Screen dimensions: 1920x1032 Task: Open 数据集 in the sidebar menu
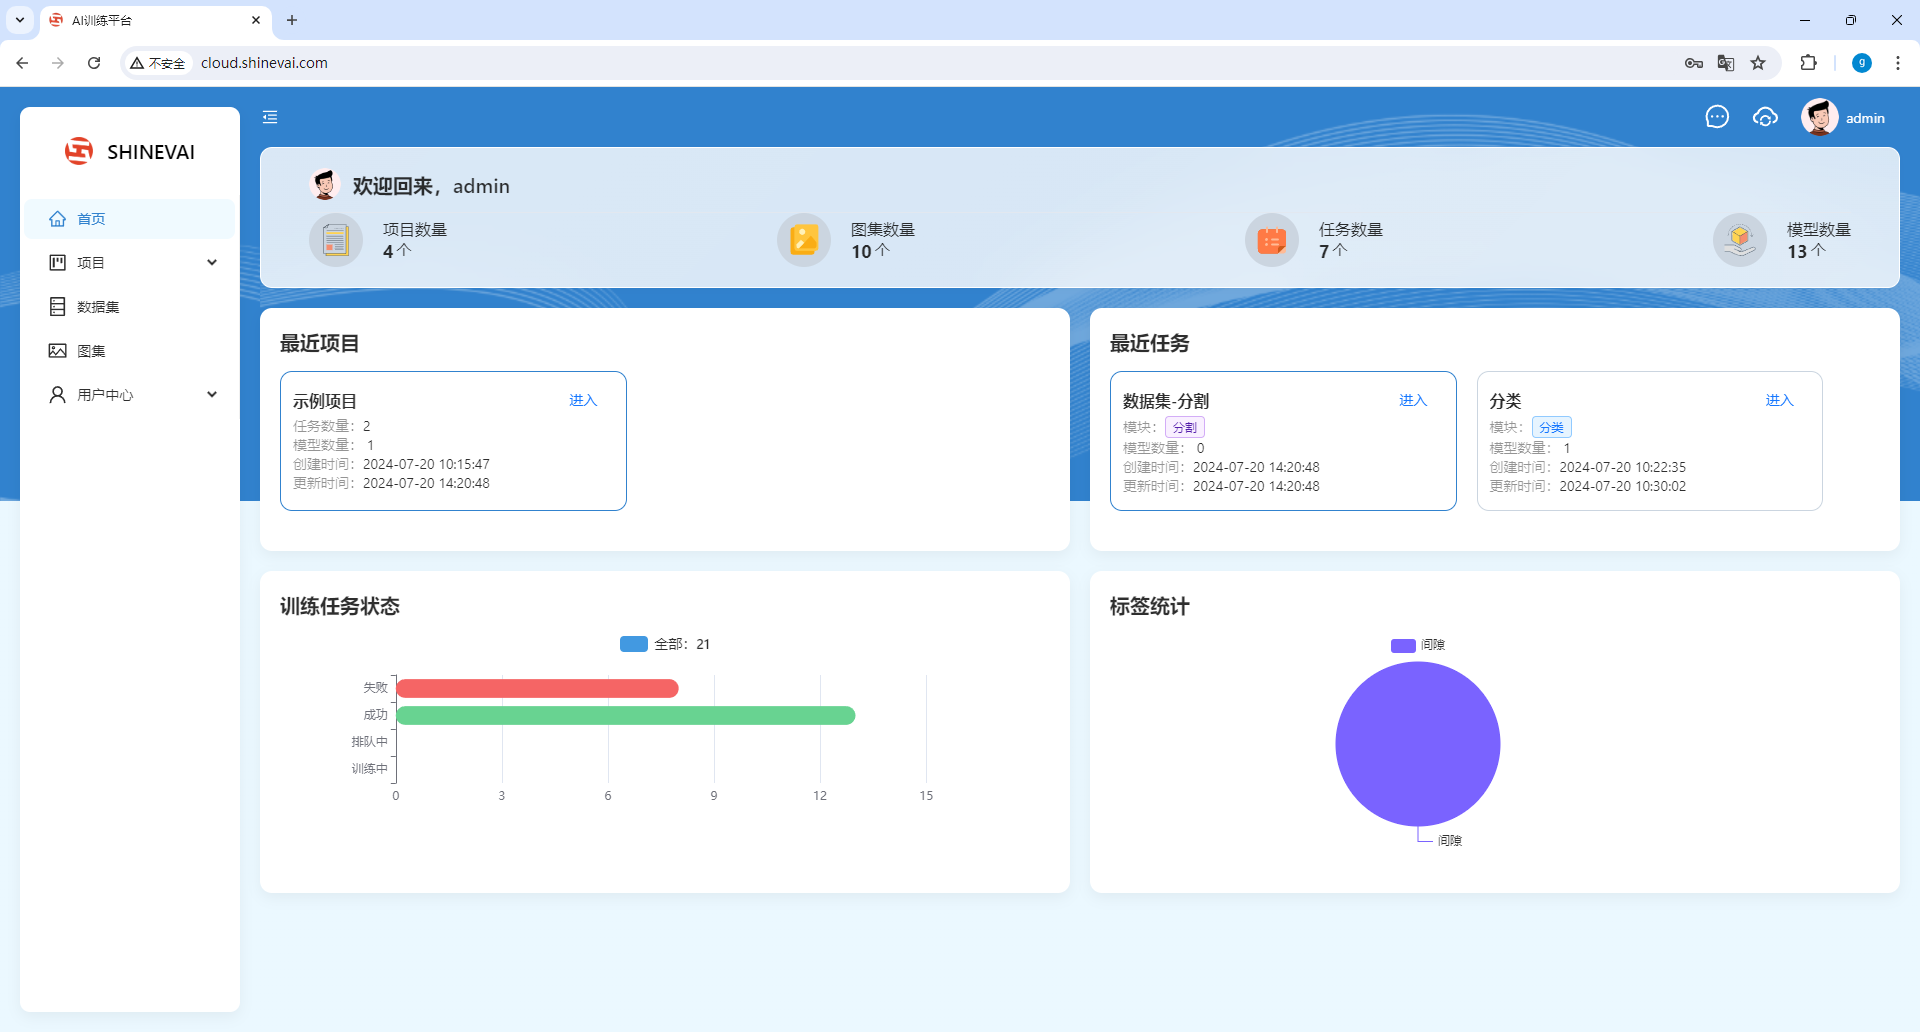coord(129,306)
